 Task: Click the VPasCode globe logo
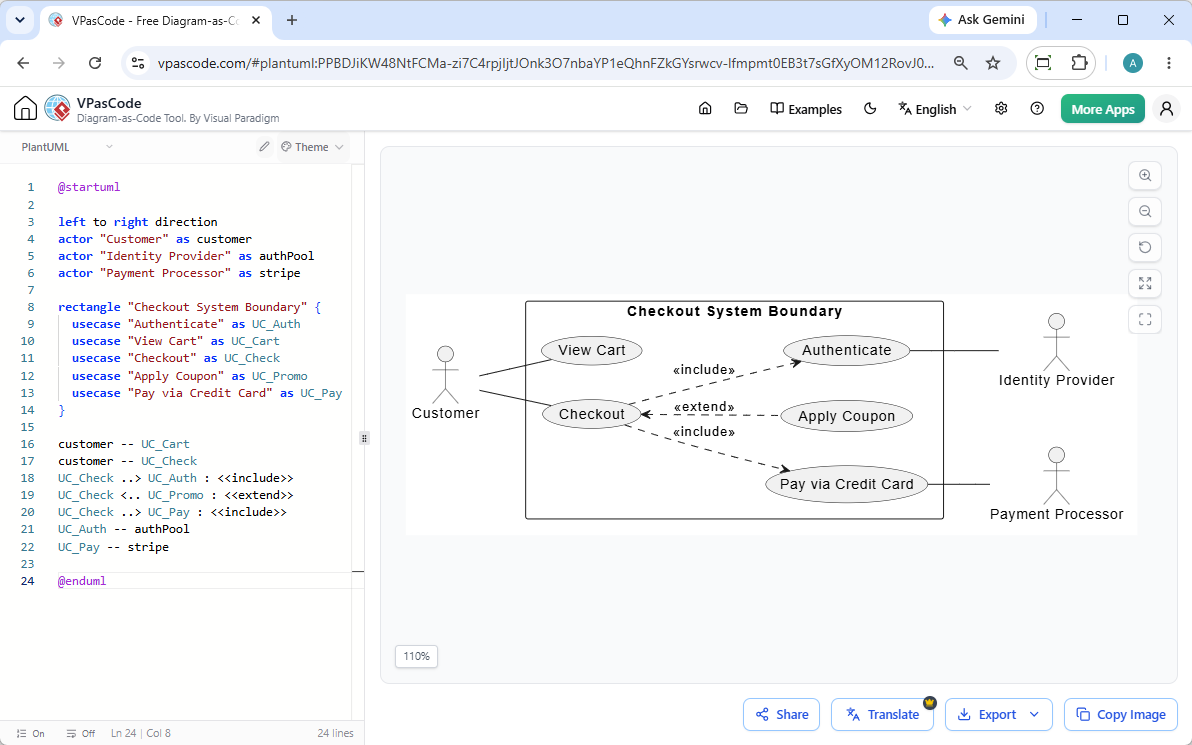[58, 109]
